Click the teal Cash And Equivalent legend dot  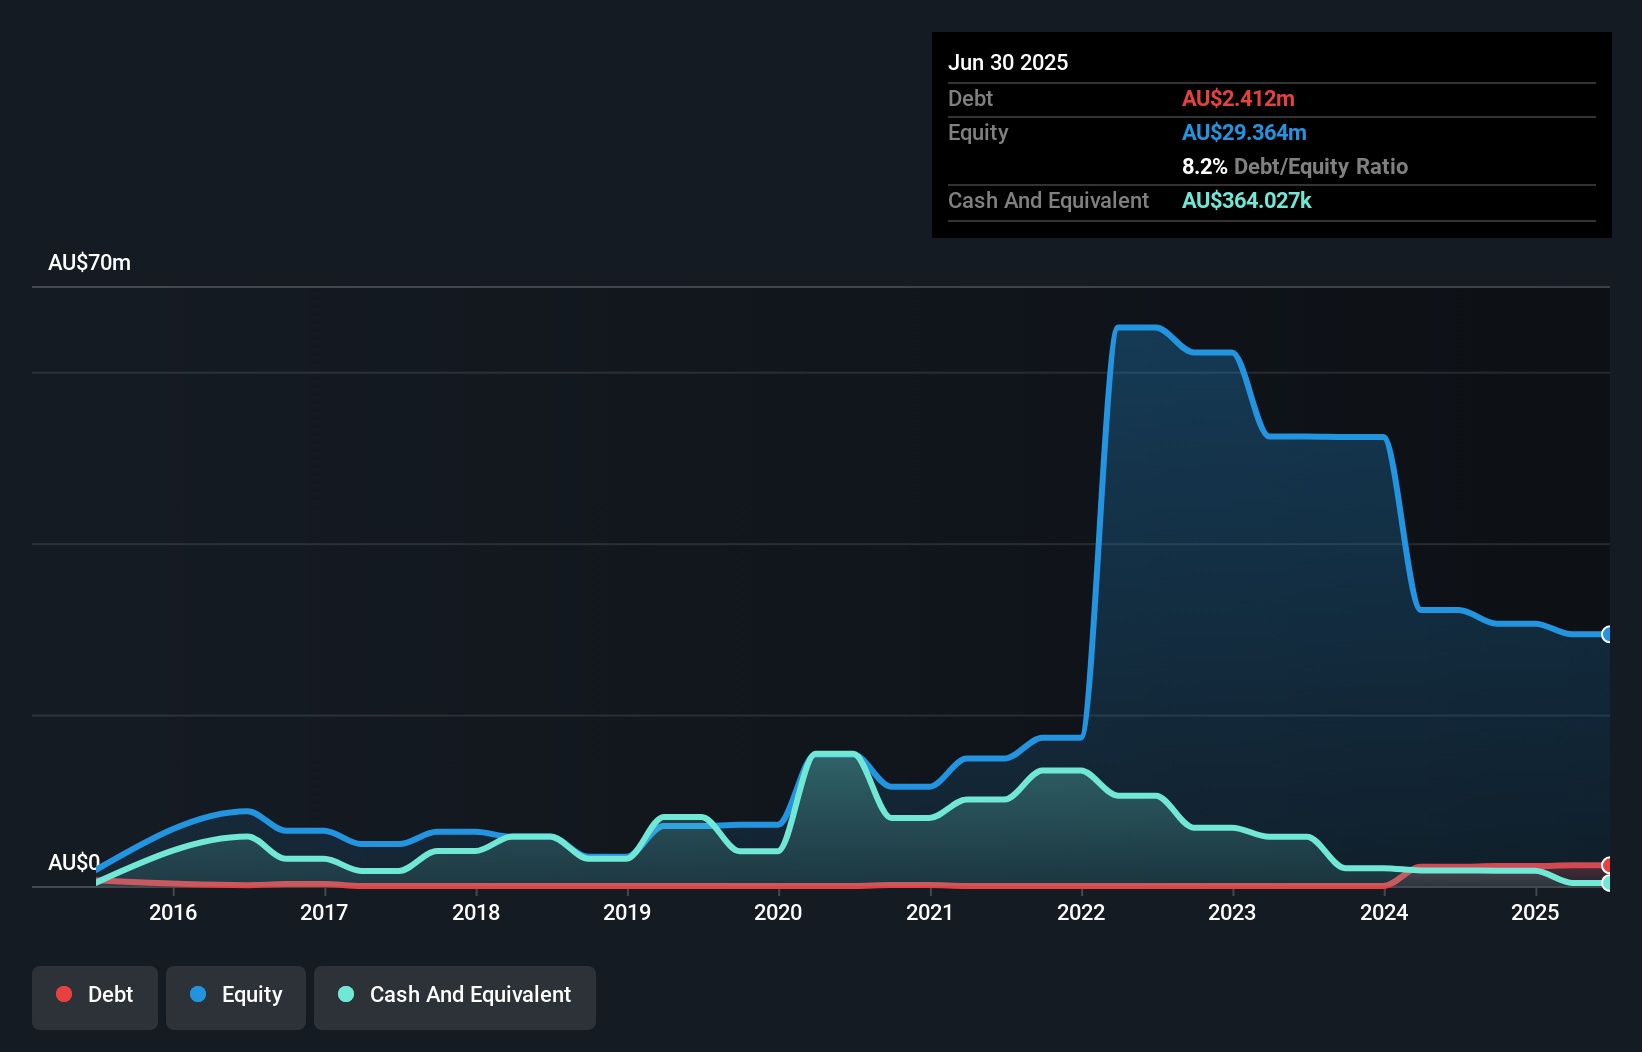point(344,996)
